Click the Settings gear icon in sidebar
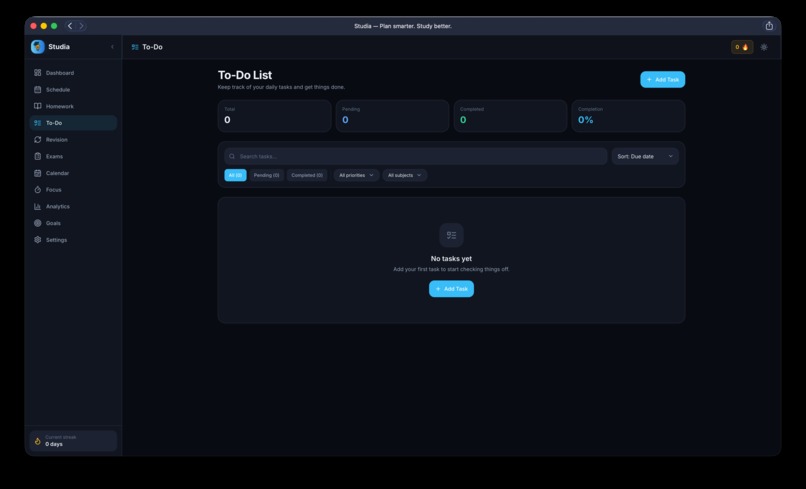Screen dimensions: 806x489 (x=38, y=240)
